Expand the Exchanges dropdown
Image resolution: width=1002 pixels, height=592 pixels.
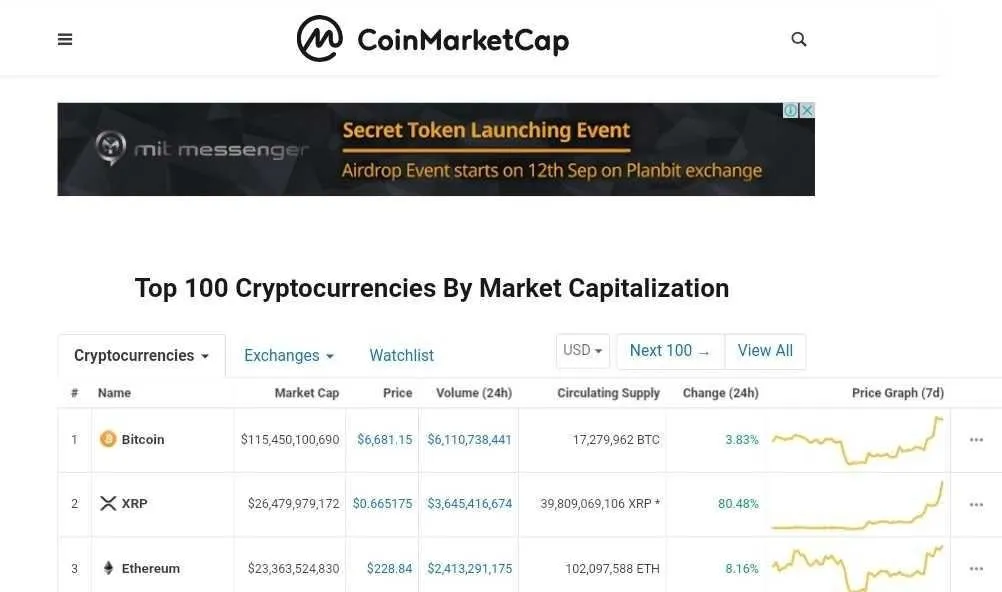click(289, 355)
